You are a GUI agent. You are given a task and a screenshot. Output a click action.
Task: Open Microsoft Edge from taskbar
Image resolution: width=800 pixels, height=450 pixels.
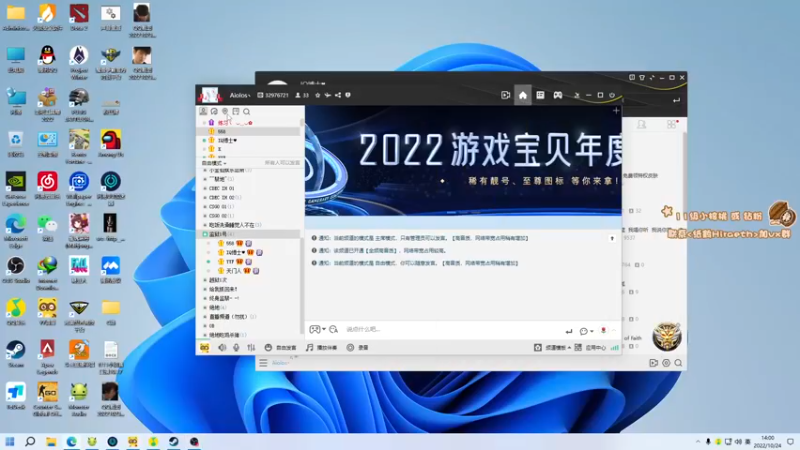pos(71,441)
